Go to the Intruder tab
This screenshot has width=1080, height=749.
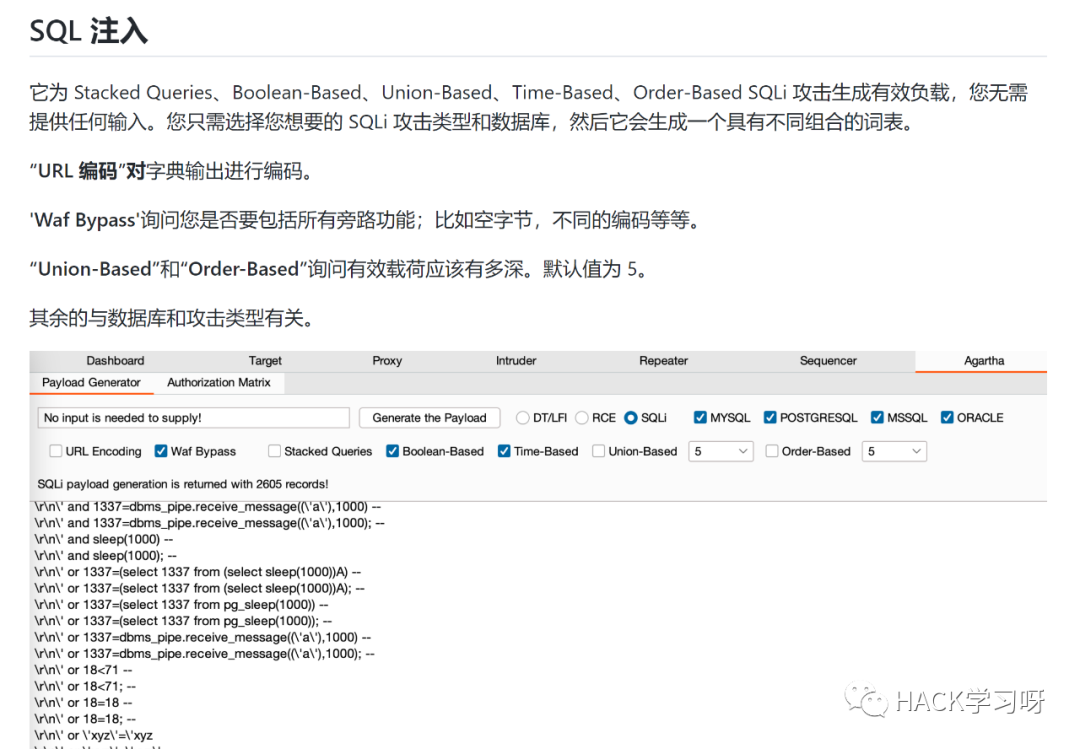(516, 360)
